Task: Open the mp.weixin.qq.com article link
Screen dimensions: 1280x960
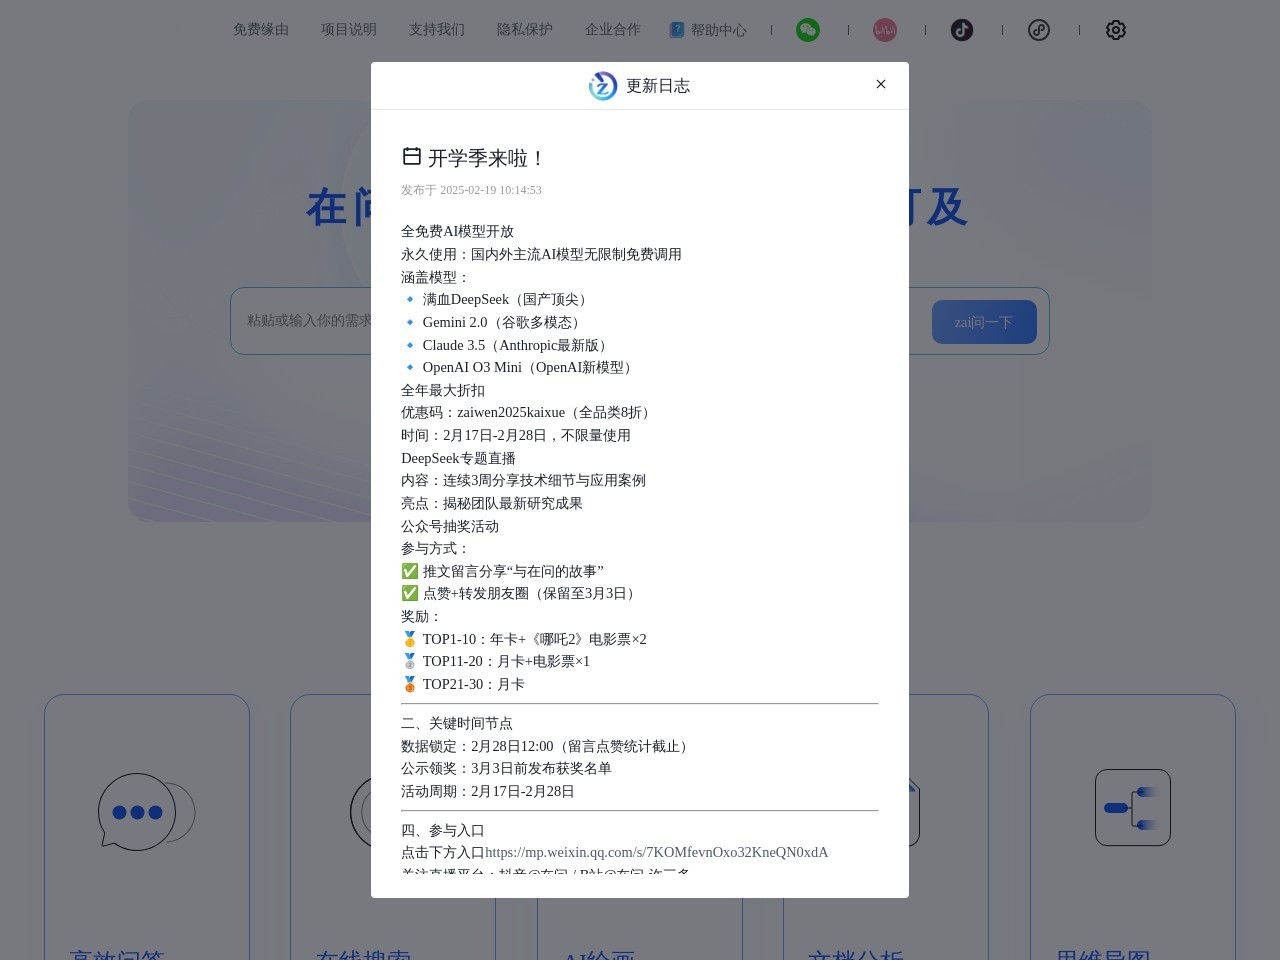Action: point(657,852)
